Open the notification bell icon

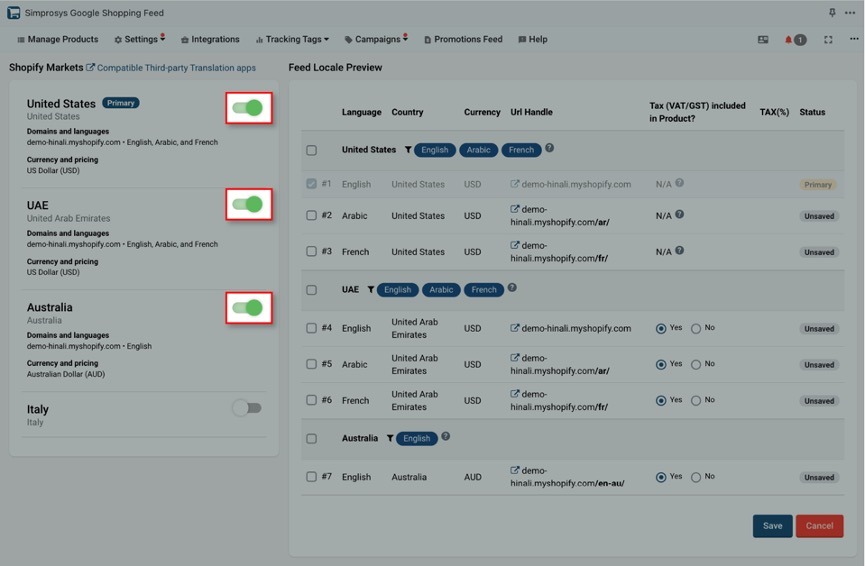[x=788, y=40]
